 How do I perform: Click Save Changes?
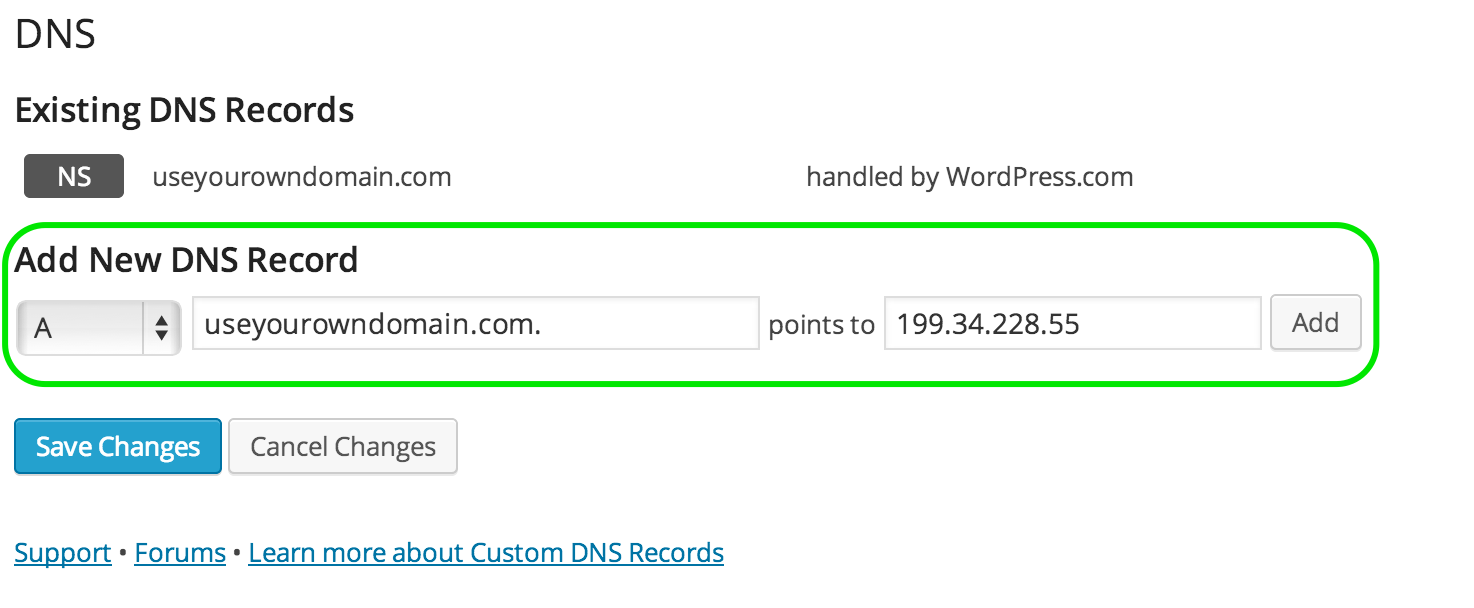(x=117, y=446)
